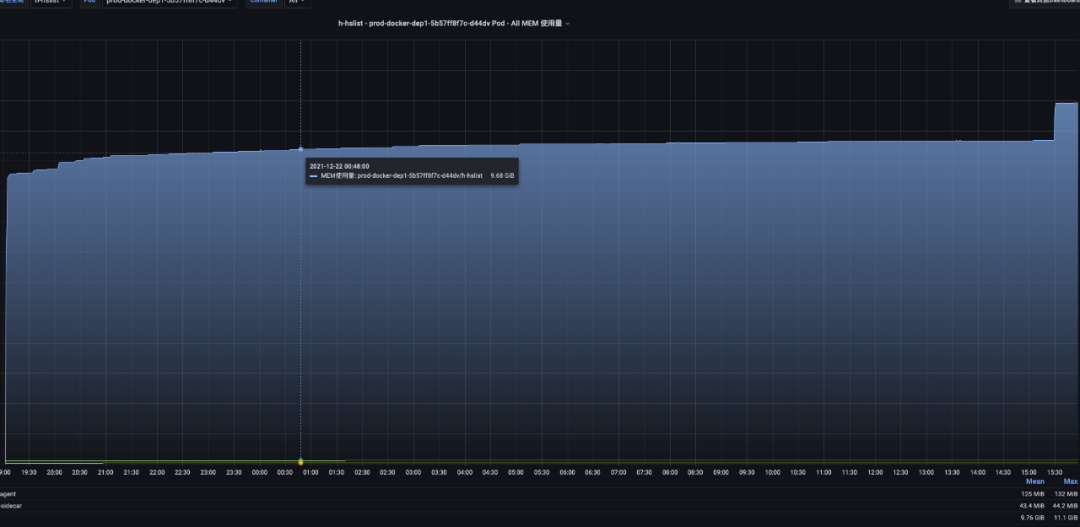Click the tooltip timestamp 2021-12-22 00:48:00
The image size is (1080, 527).
click(x=340, y=166)
